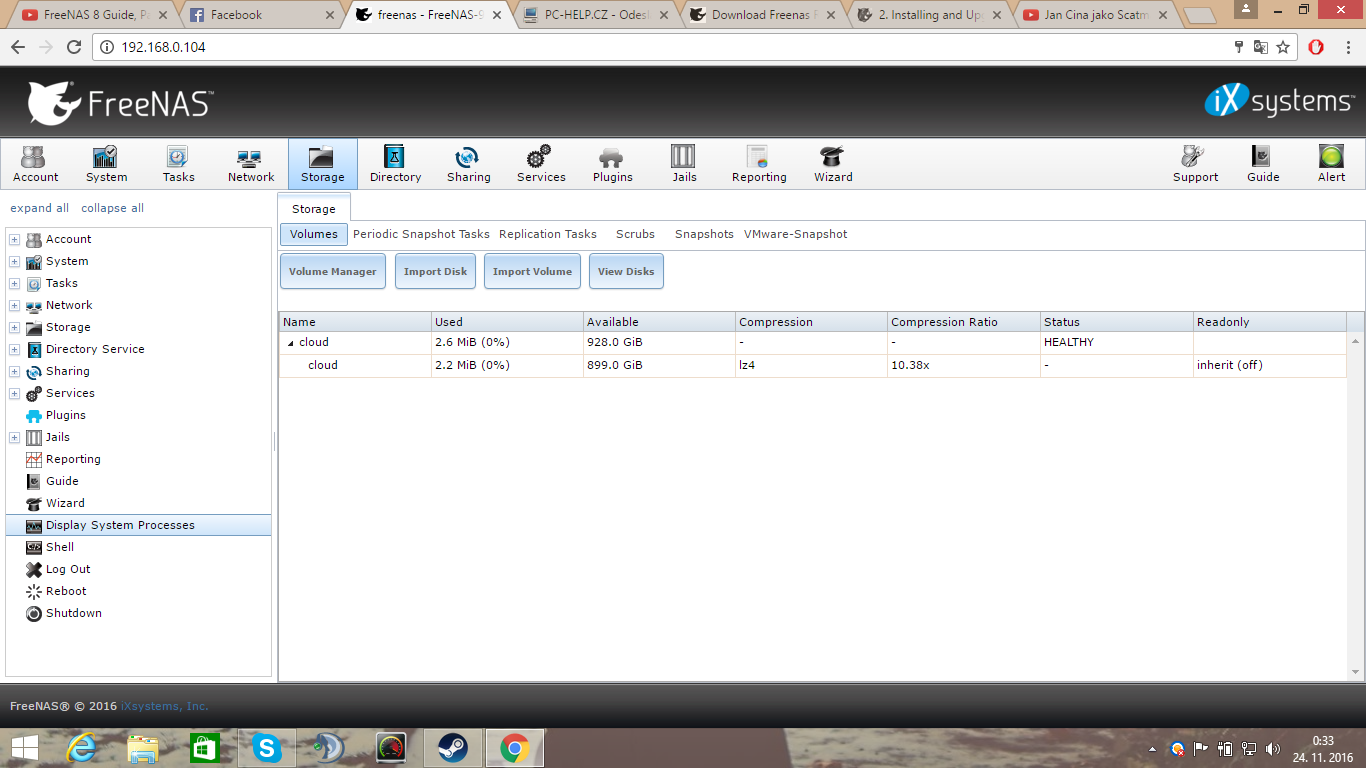Image resolution: width=1366 pixels, height=768 pixels.
Task: Select the Volumes tab
Action: (314, 234)
